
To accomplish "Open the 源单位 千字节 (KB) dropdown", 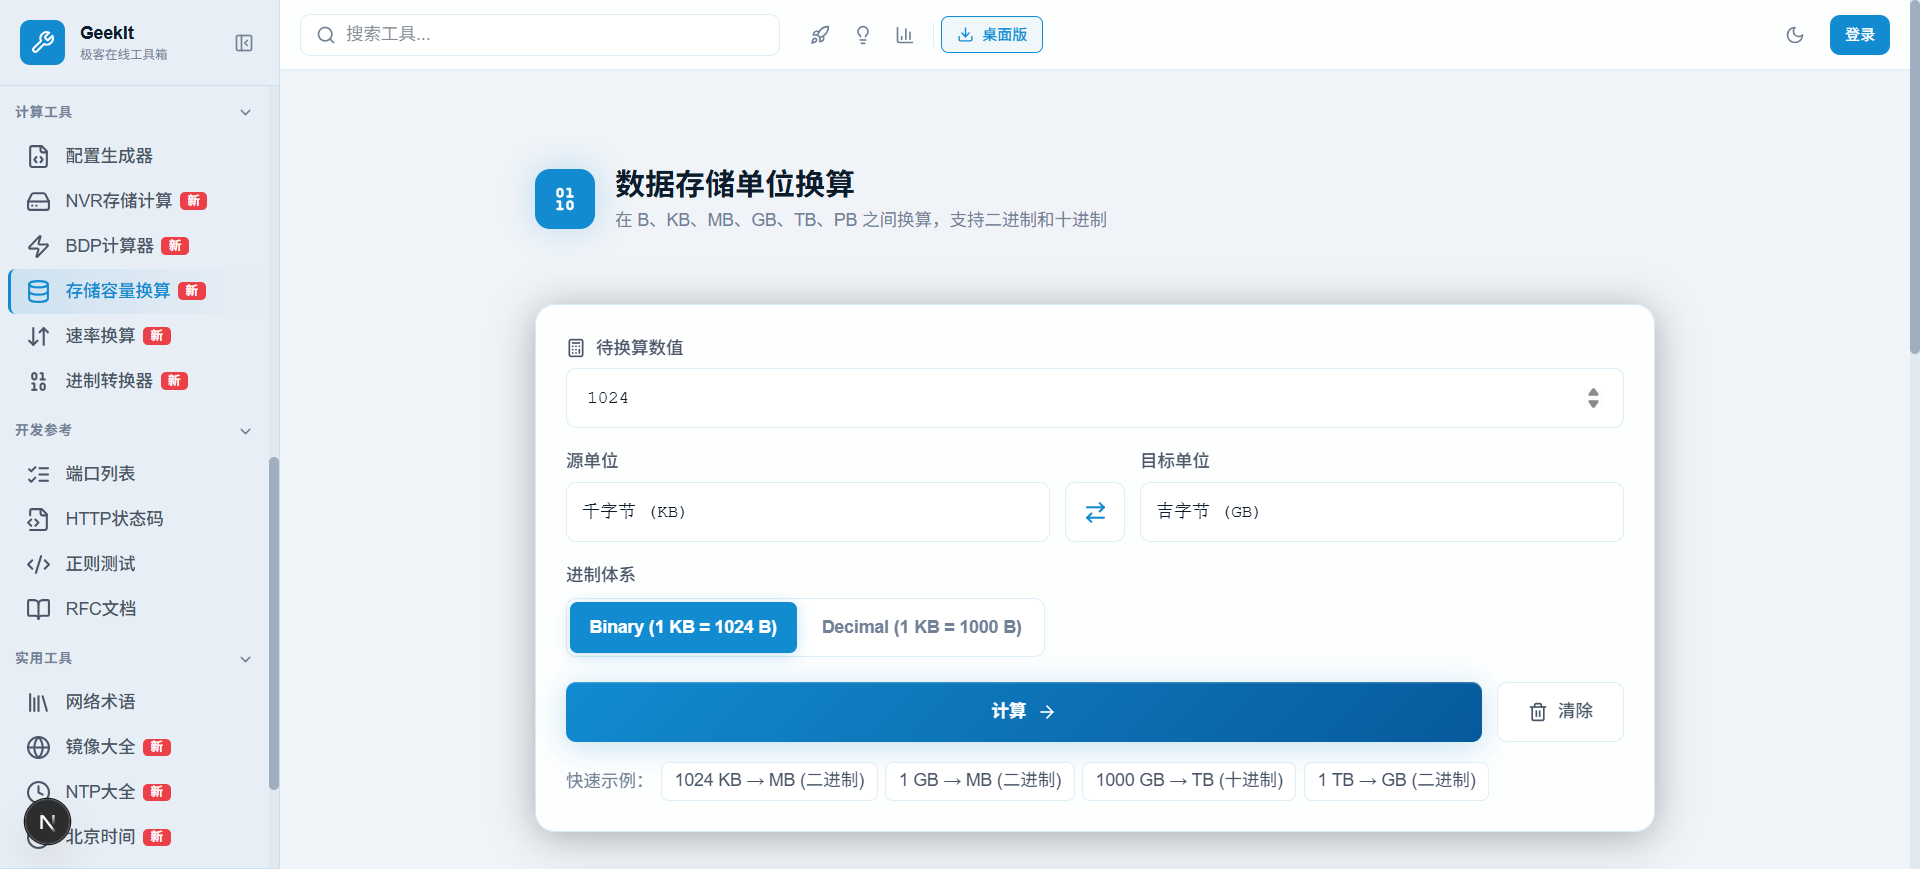I will tap(808, 512).
